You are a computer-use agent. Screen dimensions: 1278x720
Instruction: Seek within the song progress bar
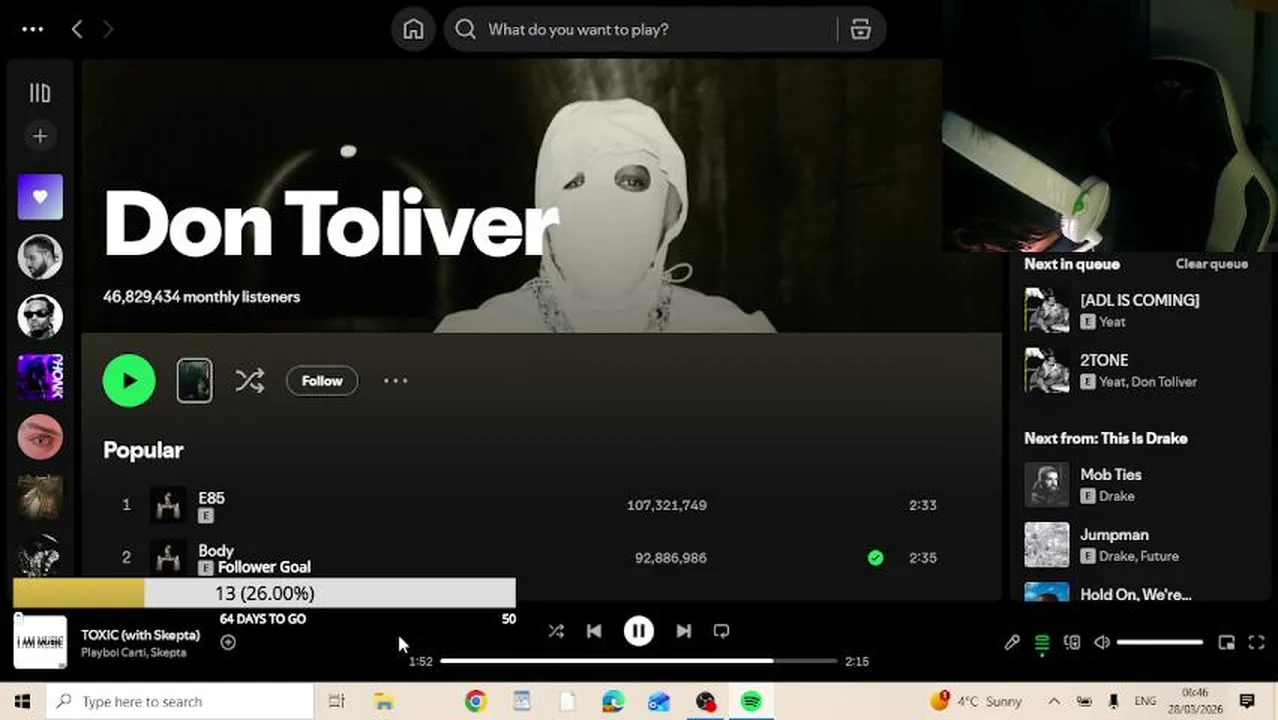tap(638, 661)
